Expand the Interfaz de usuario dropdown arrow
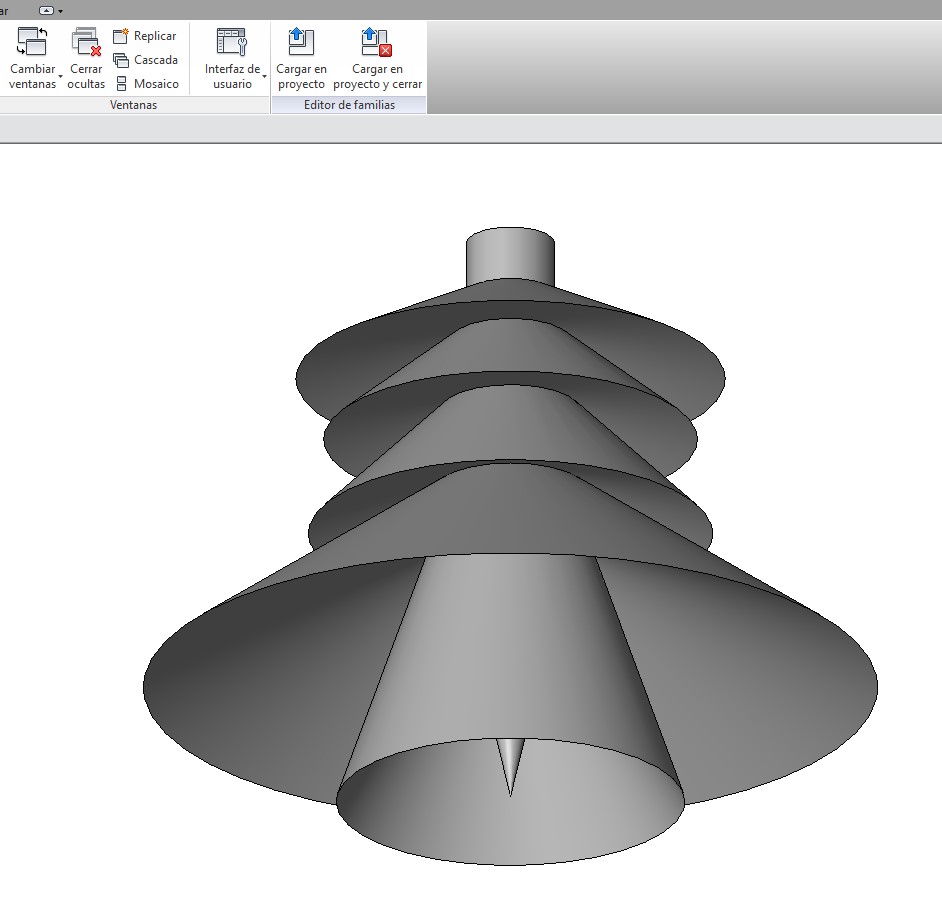 coord(264,76)
